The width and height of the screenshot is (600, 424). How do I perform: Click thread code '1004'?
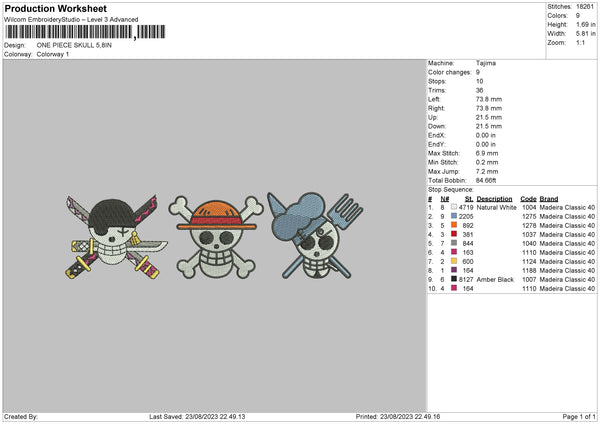point(529,207)
